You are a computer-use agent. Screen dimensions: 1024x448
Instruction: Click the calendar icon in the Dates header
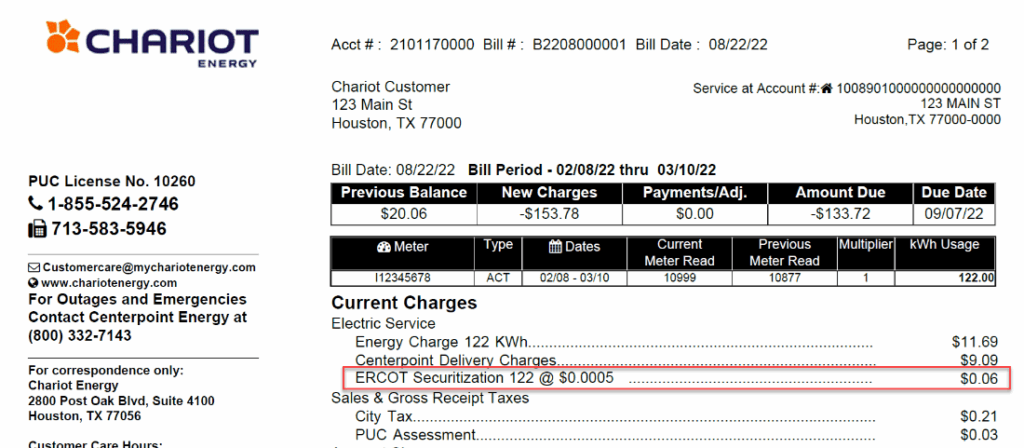[x=555, y=247]
